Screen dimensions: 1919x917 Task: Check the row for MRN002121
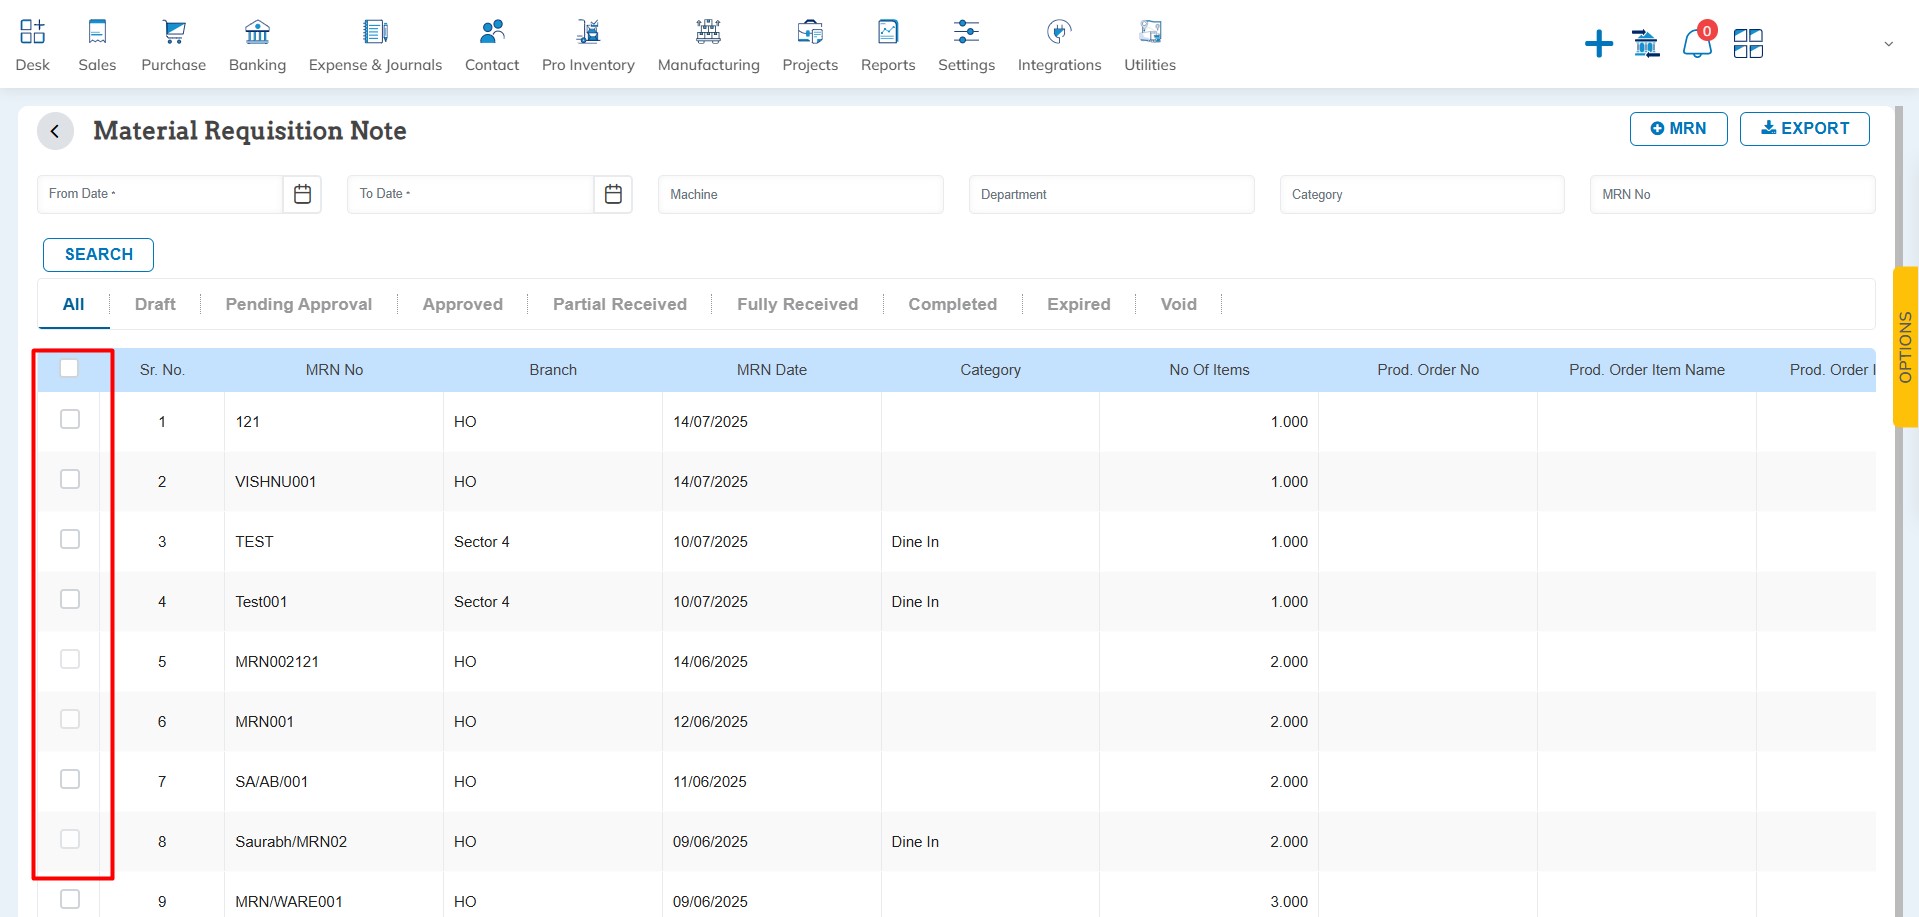(x=70, y=659)
